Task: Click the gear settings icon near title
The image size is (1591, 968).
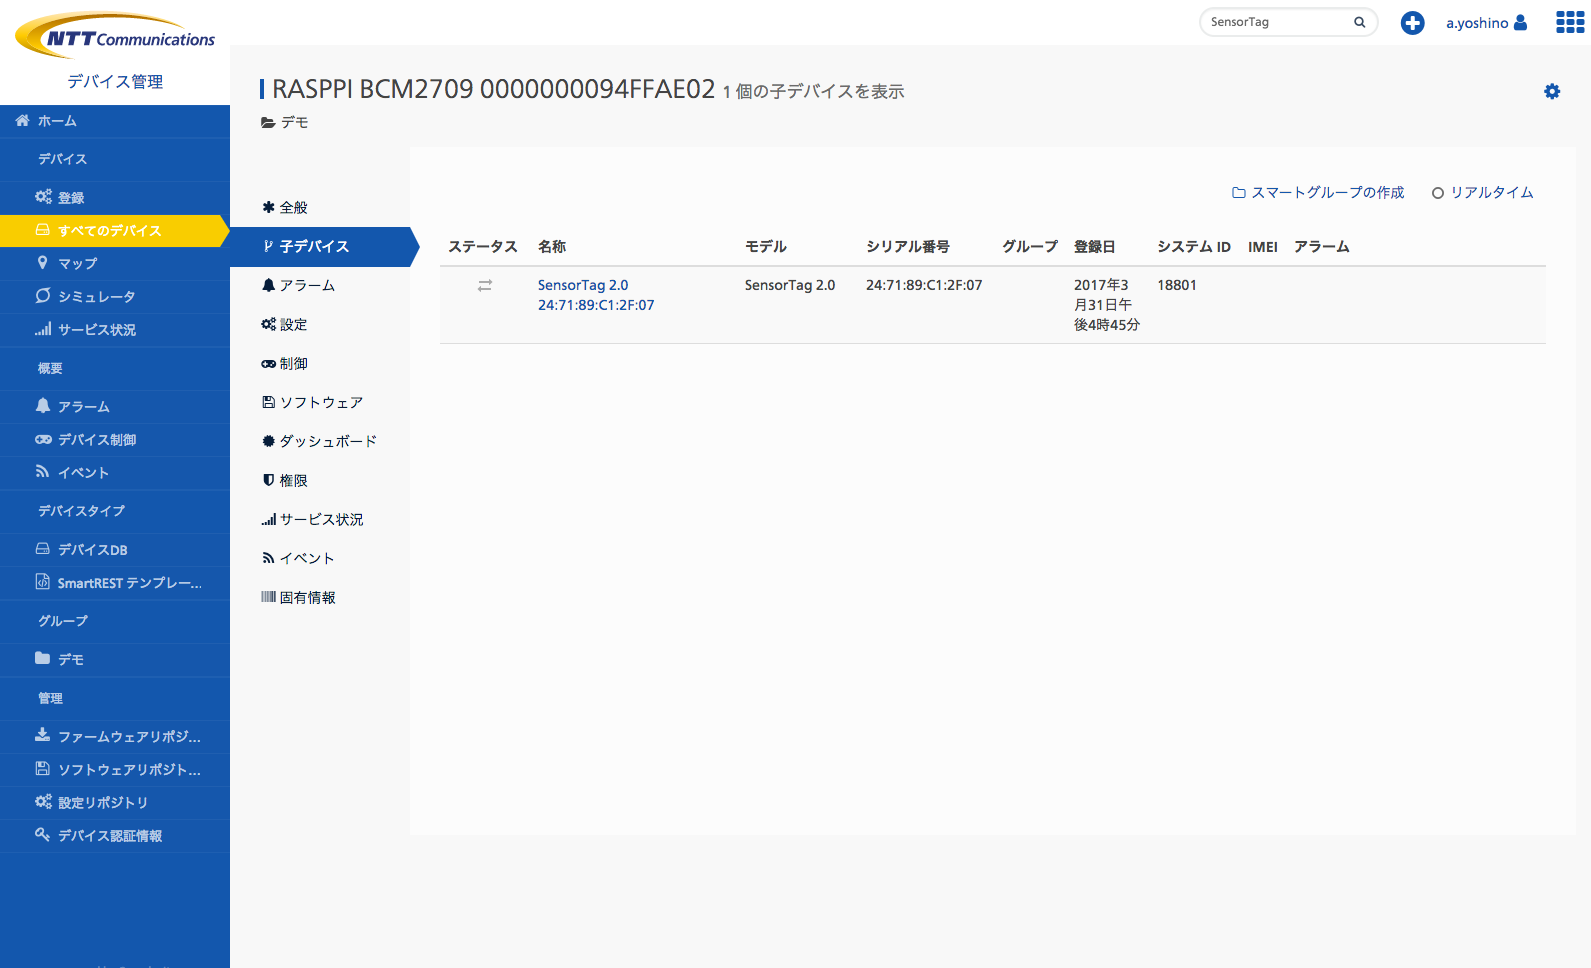Action: 1552,91
